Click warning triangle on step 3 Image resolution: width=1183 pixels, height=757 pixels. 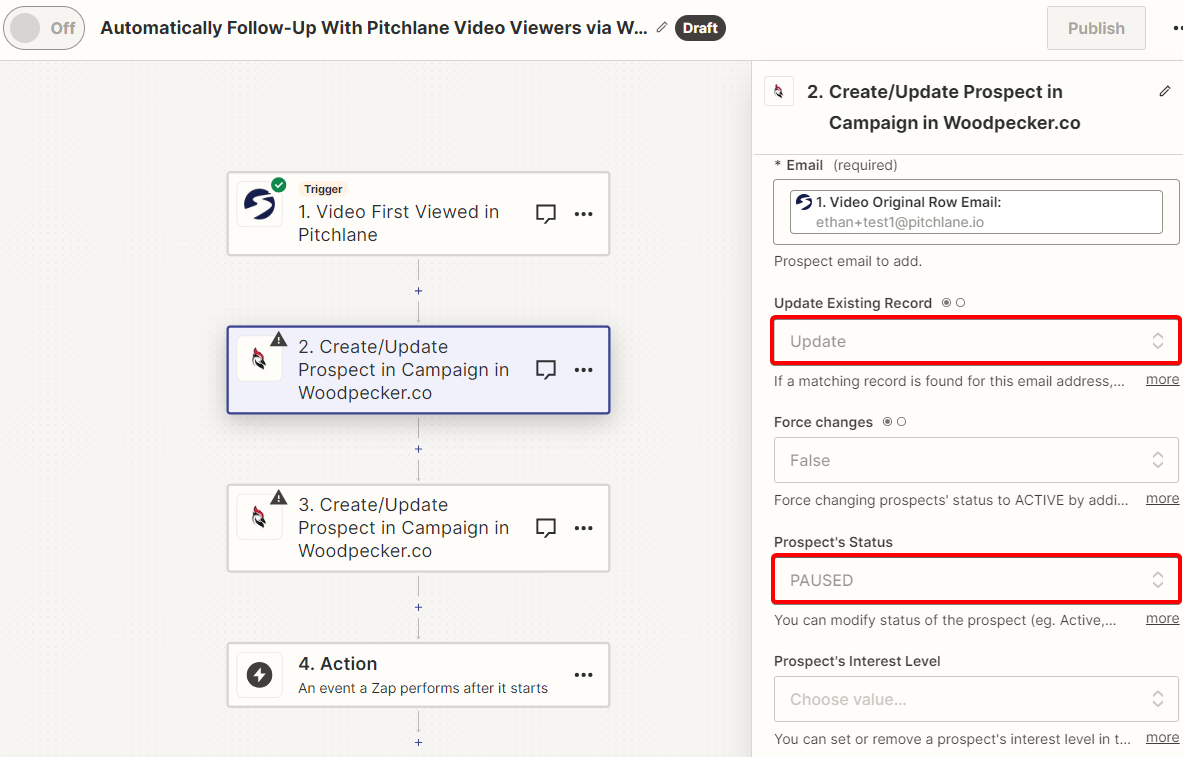click(278, 497)
